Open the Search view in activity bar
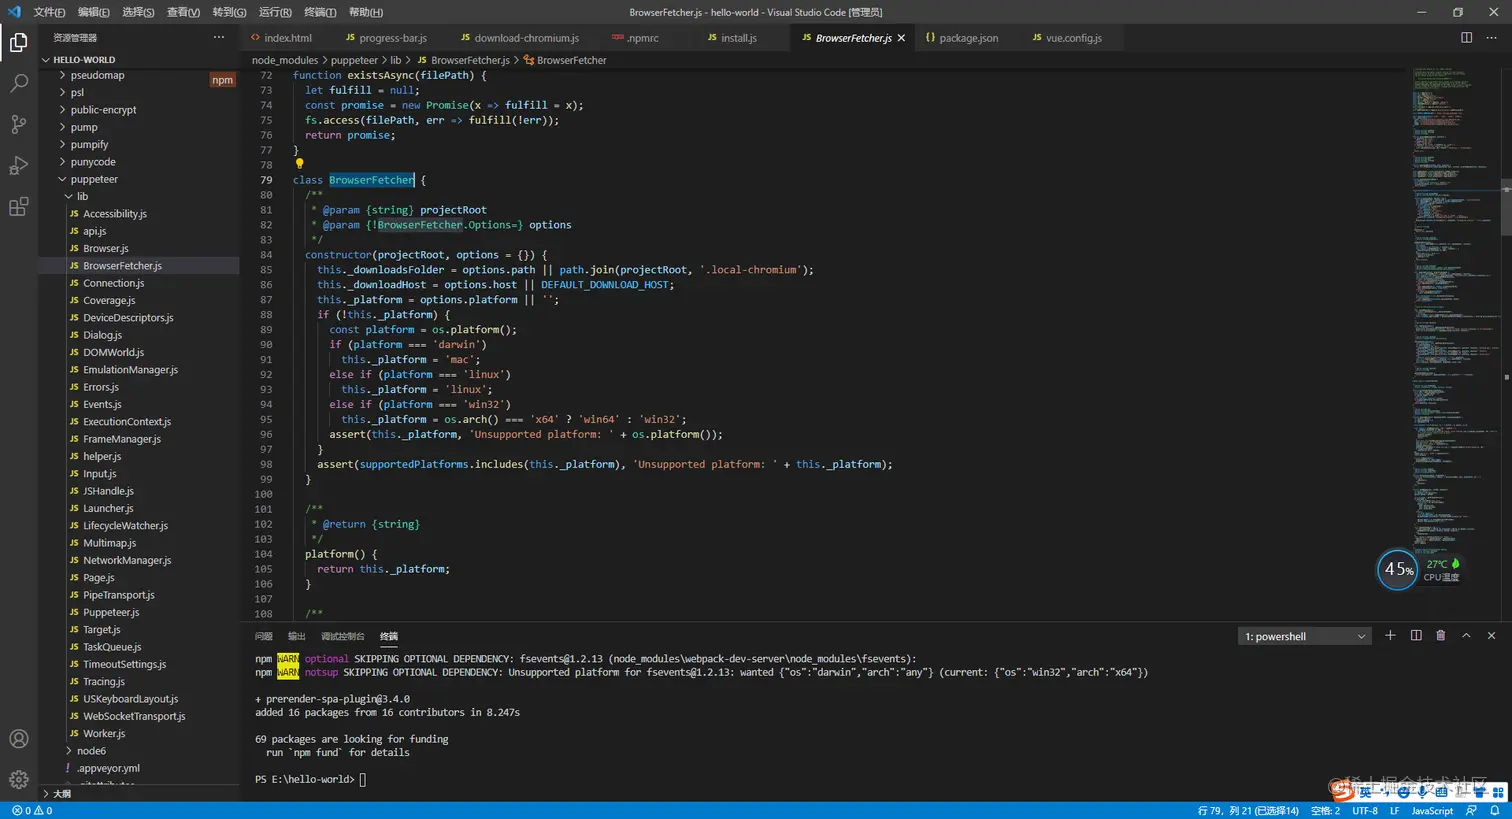This screenshot has width=1512, height=819. pos(18,83)
